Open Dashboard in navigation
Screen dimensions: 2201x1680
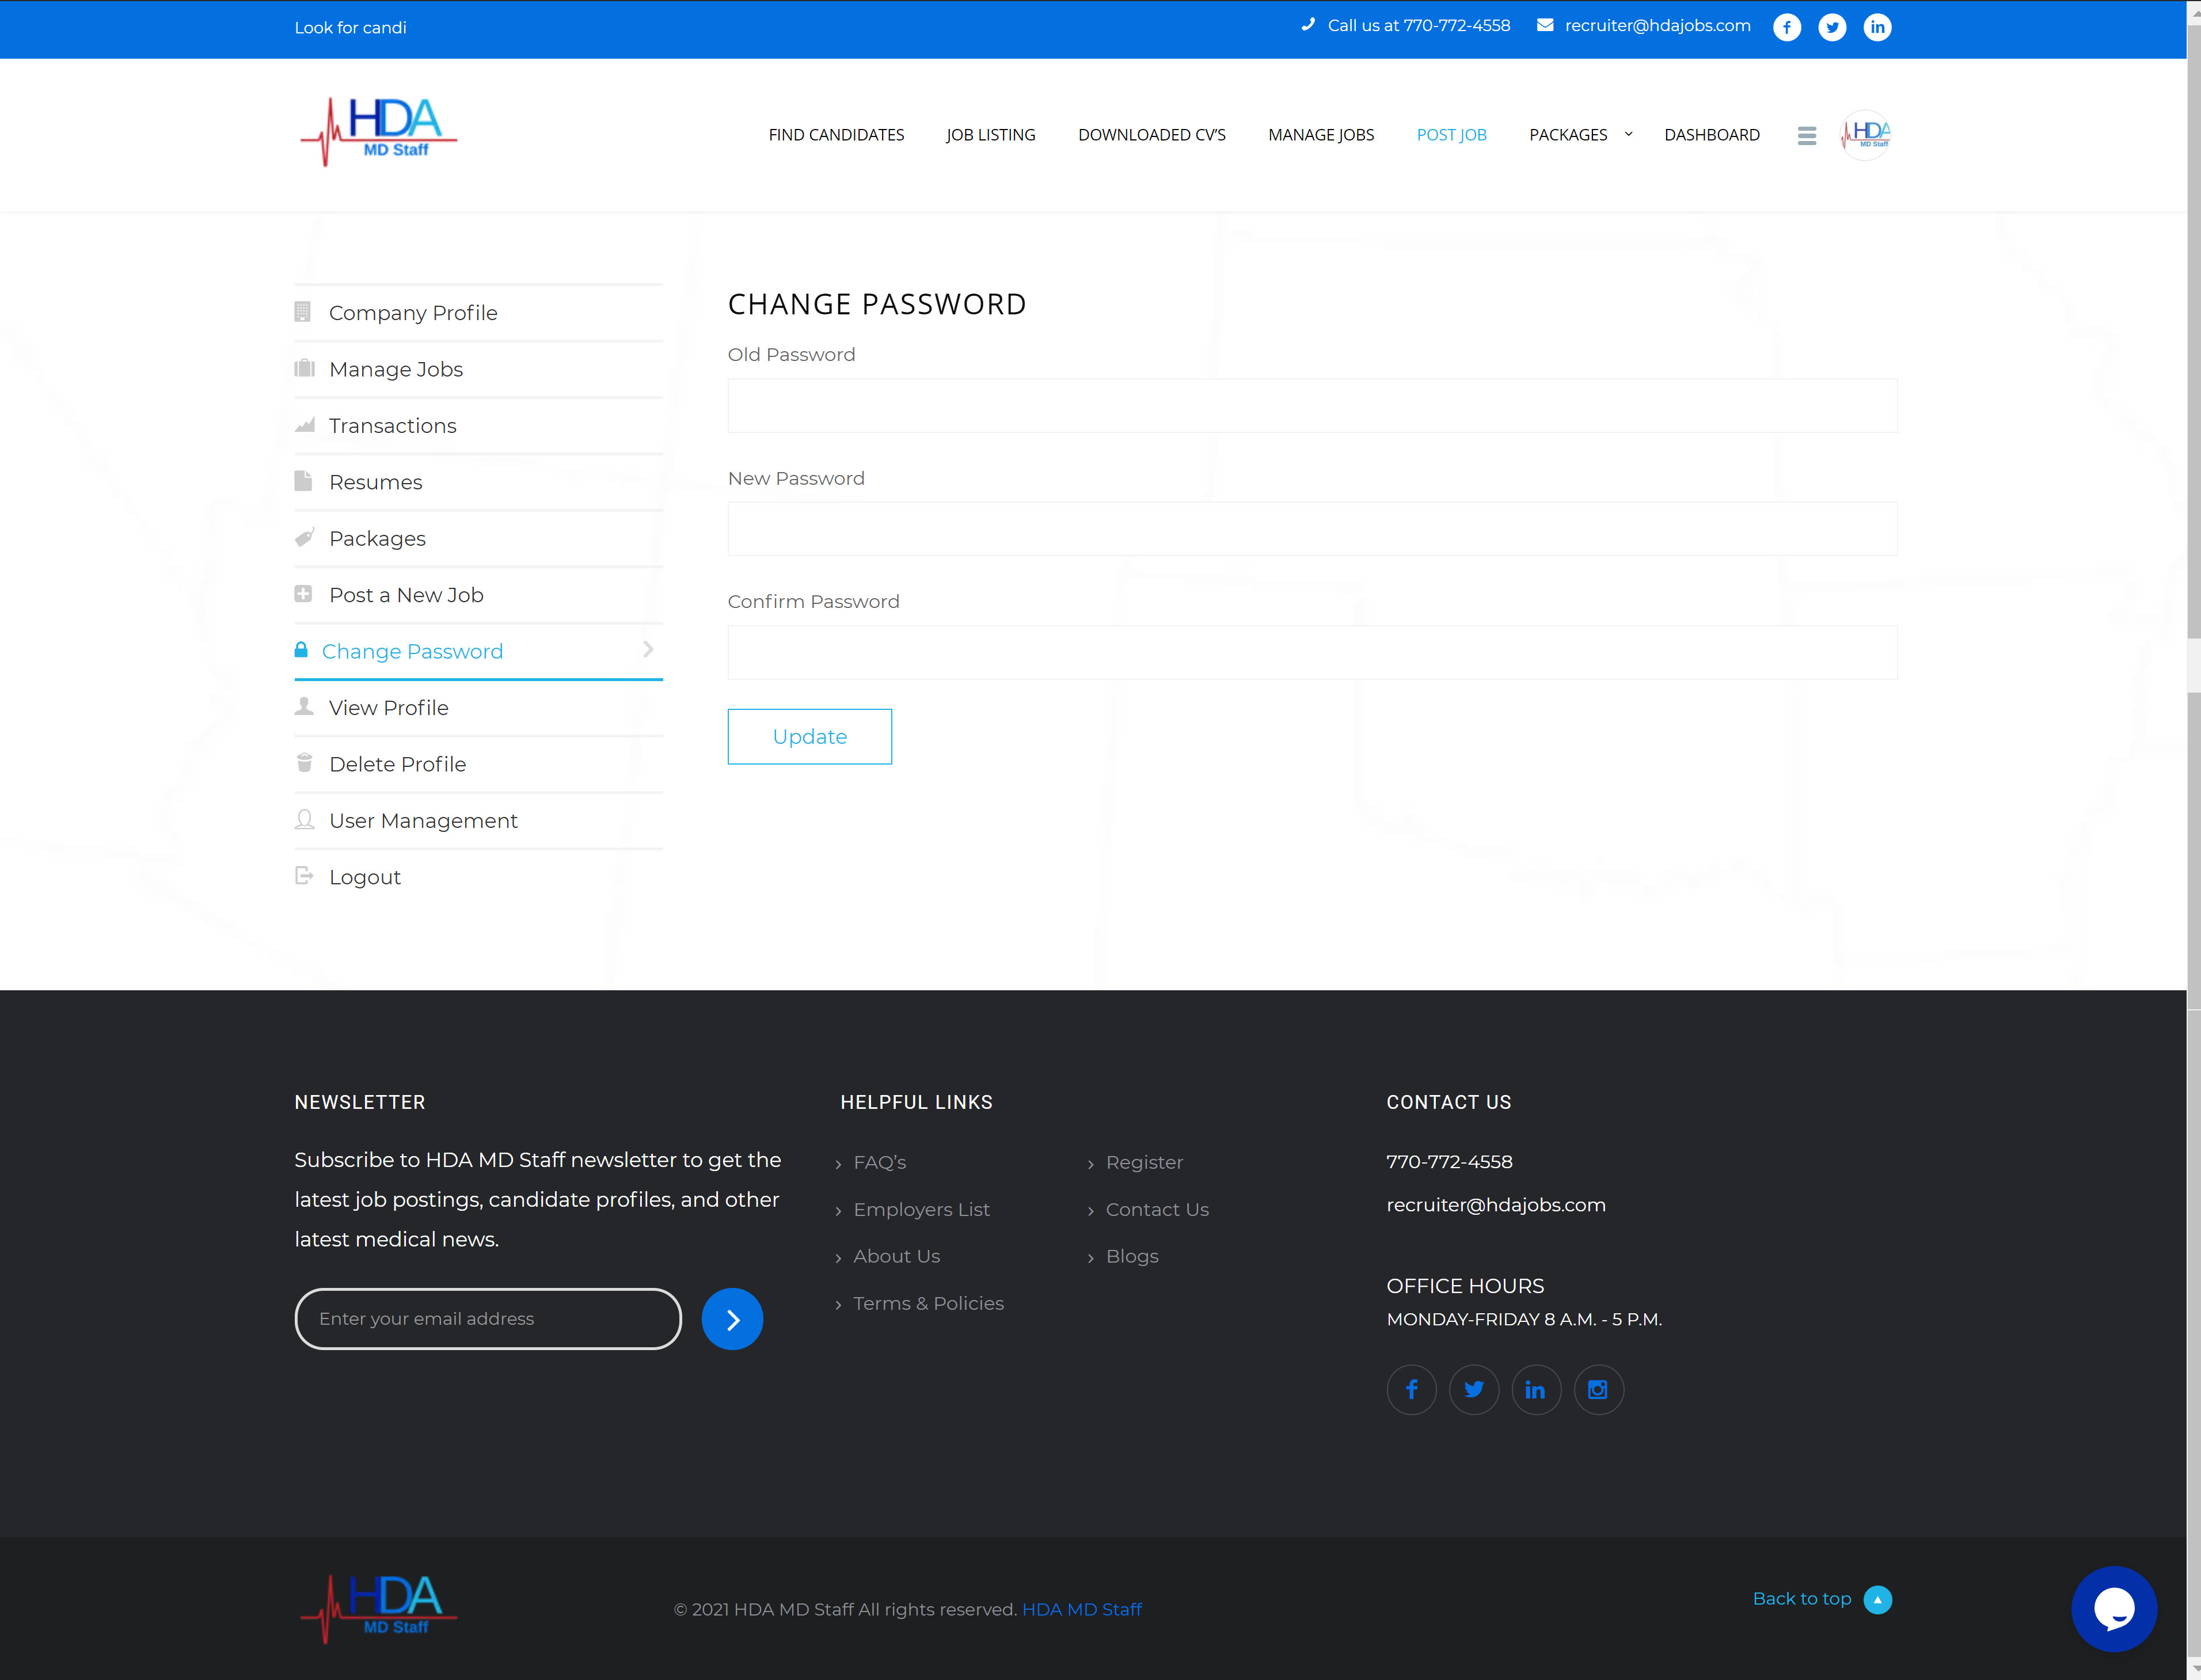1711,135
